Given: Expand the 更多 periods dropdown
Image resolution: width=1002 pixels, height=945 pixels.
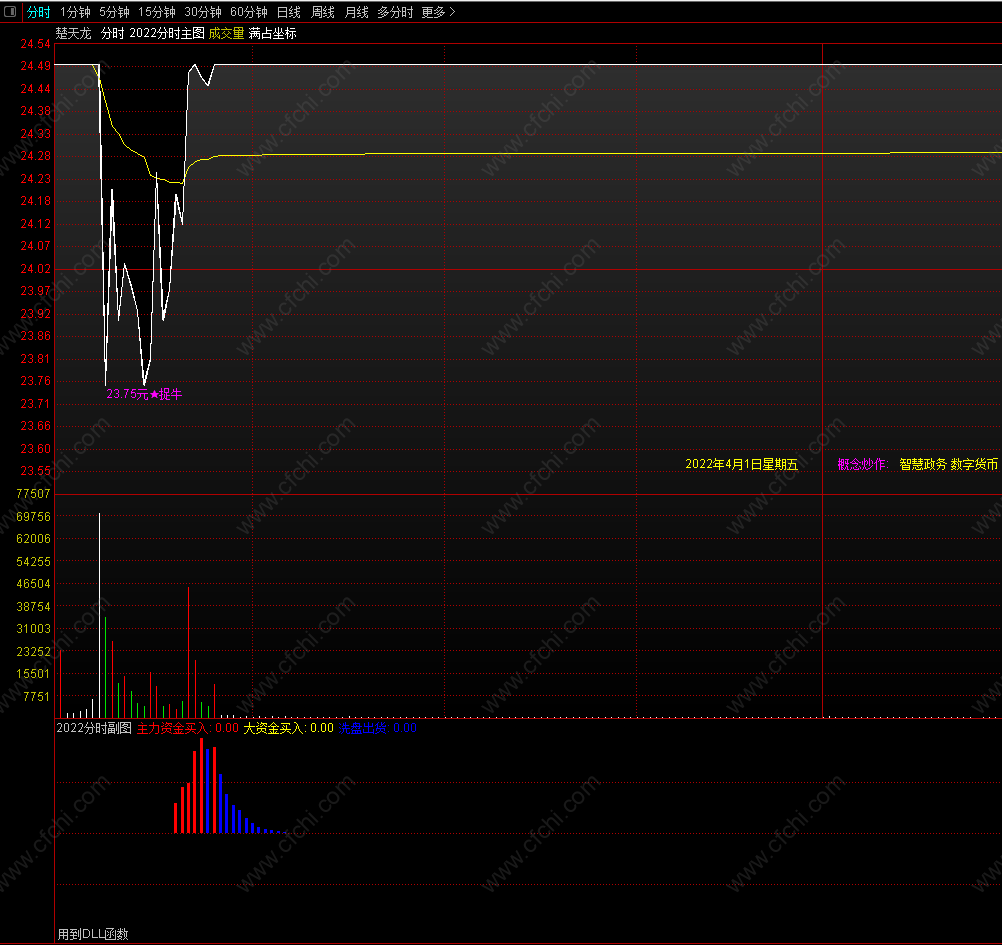Looking at the screenshot, I should [x=438, y=12].
